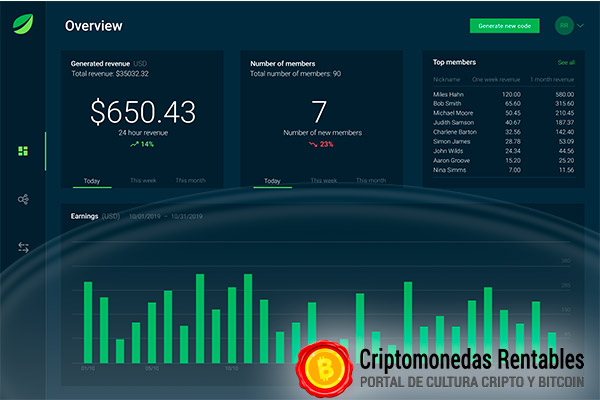Select member Nina Simms
Viewport: 600px width, 400px height.
pos(450,170)
